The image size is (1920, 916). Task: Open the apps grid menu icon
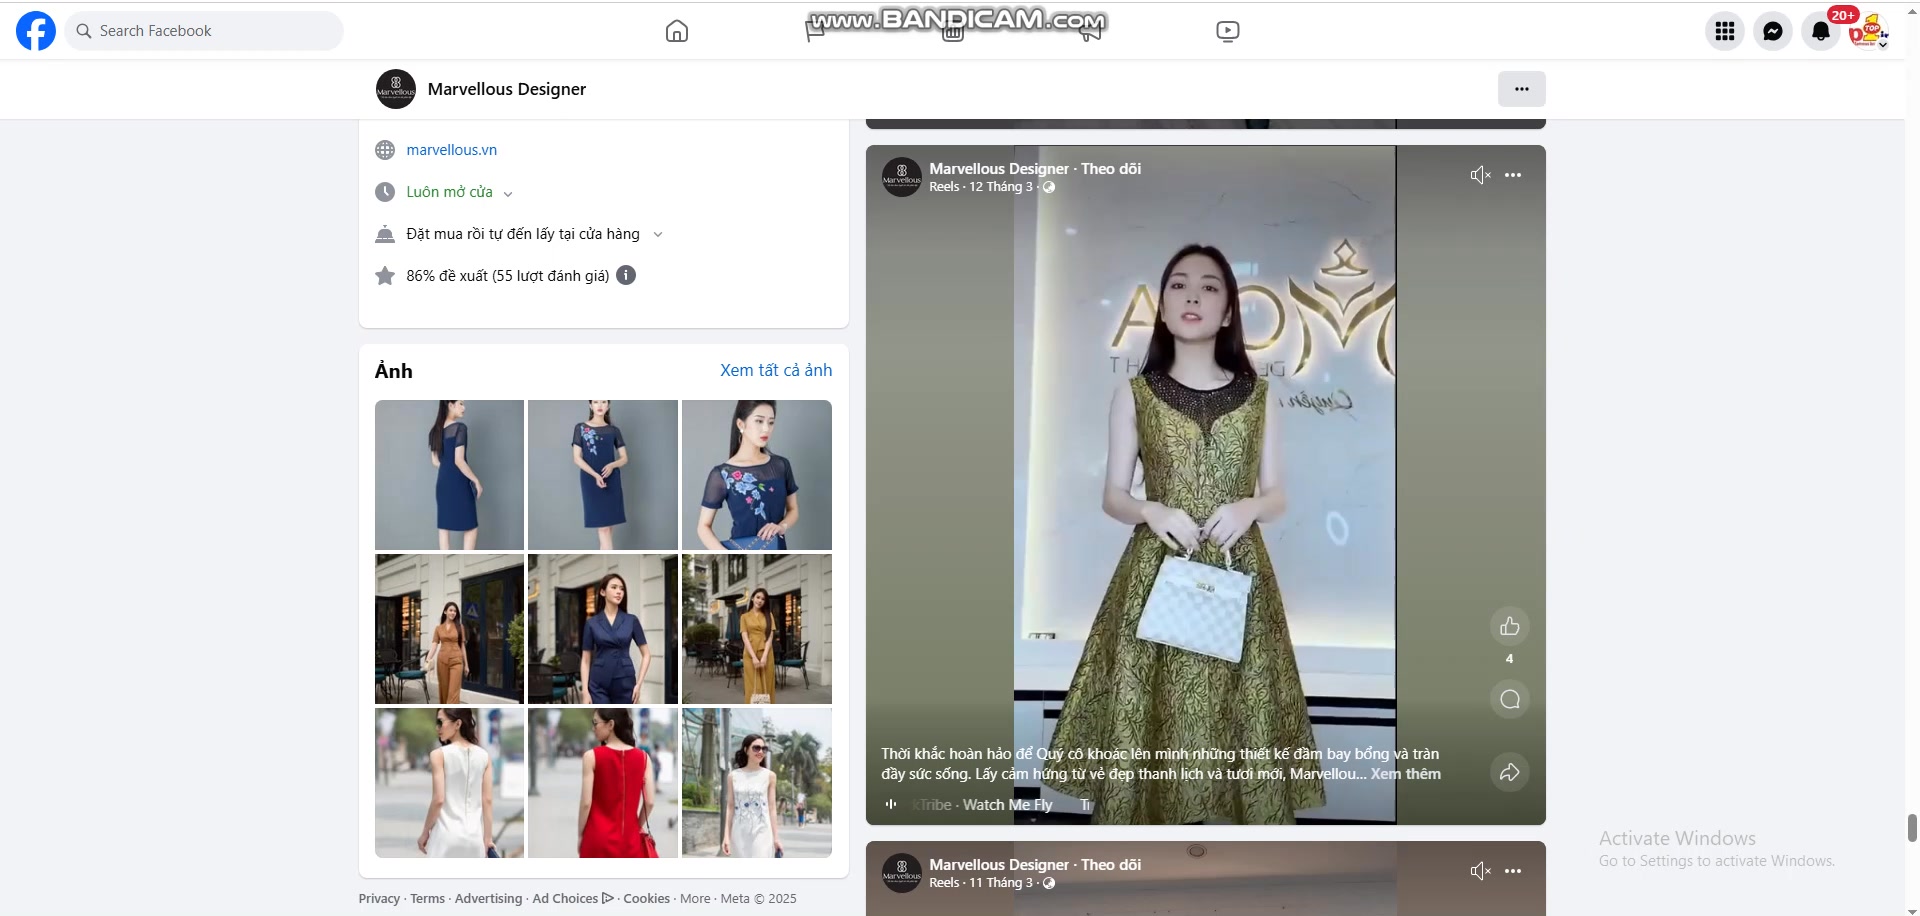pos(1724,31)
